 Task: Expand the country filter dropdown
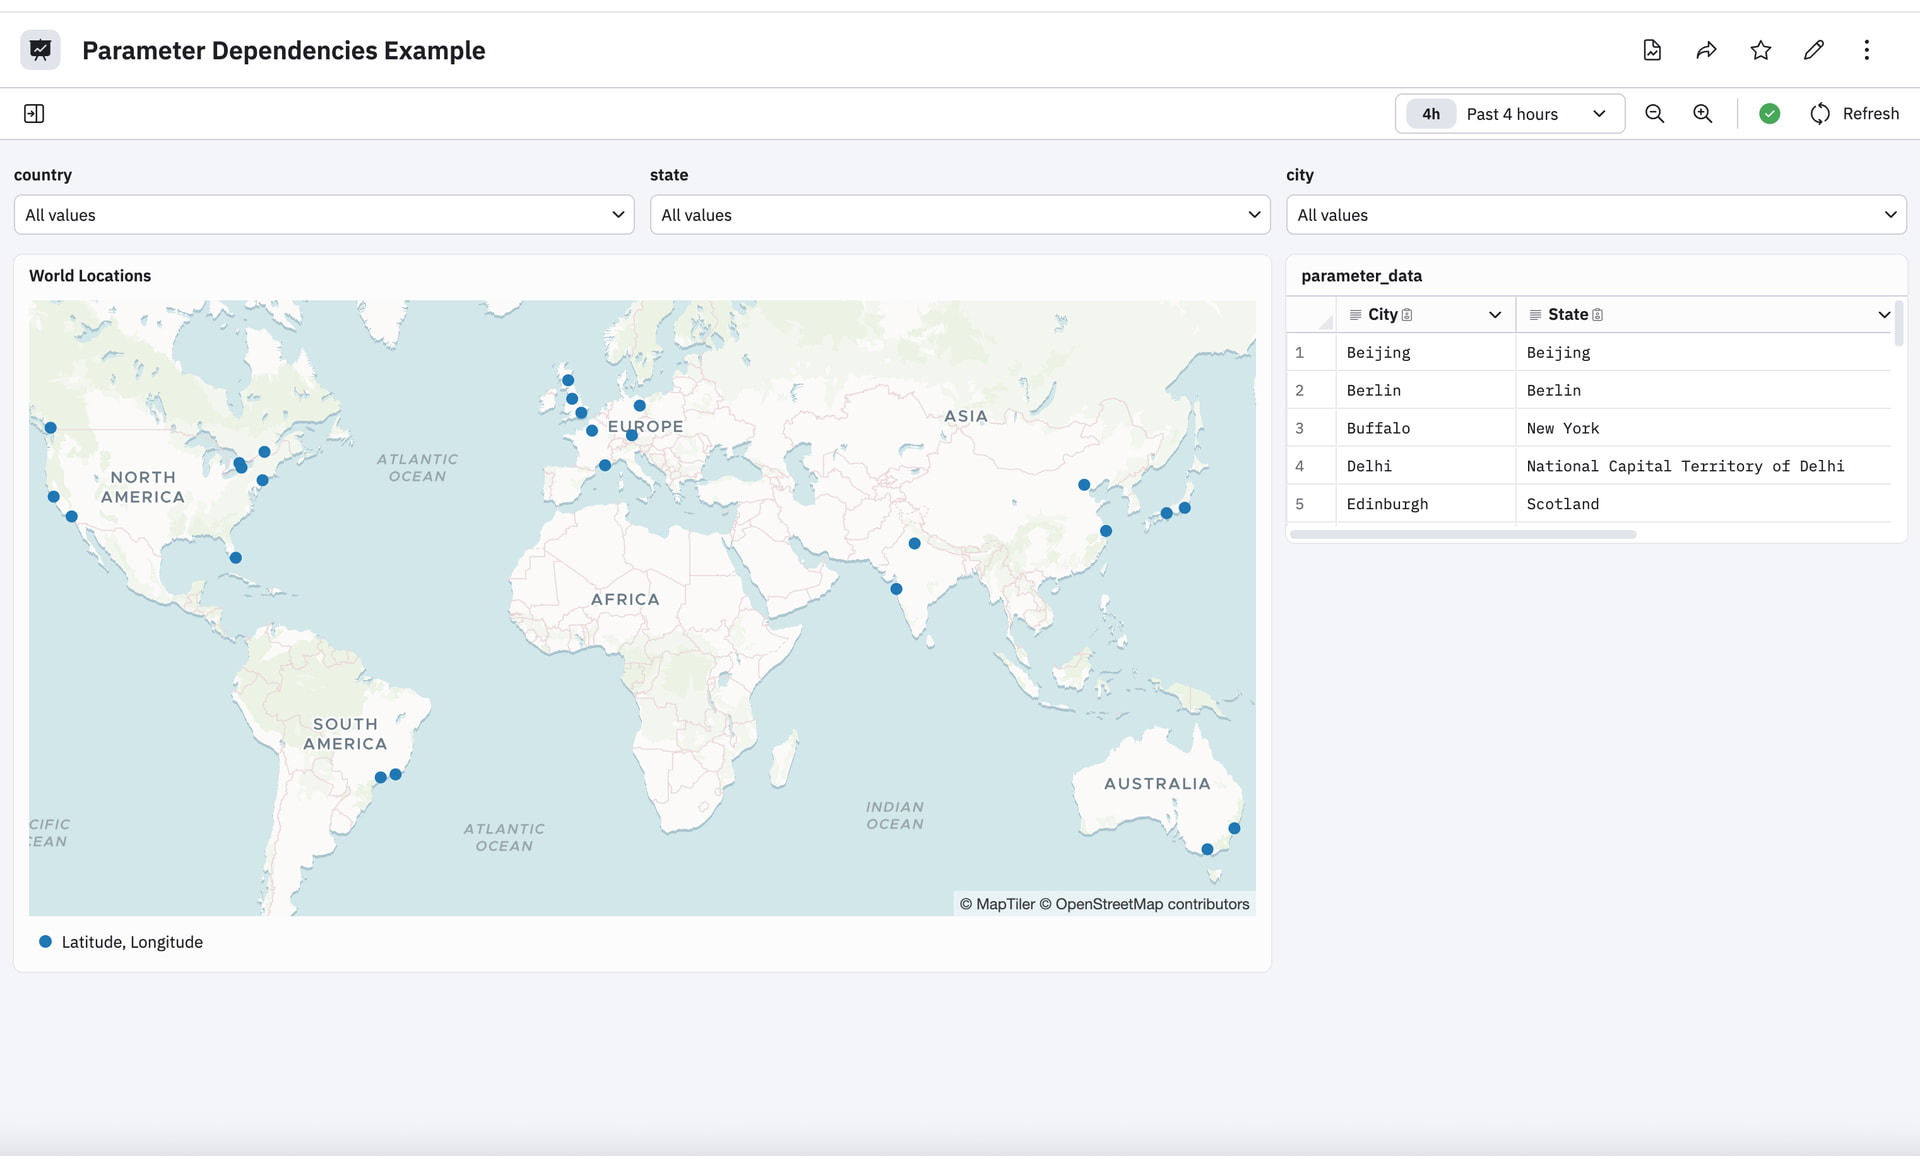(323, 215)
